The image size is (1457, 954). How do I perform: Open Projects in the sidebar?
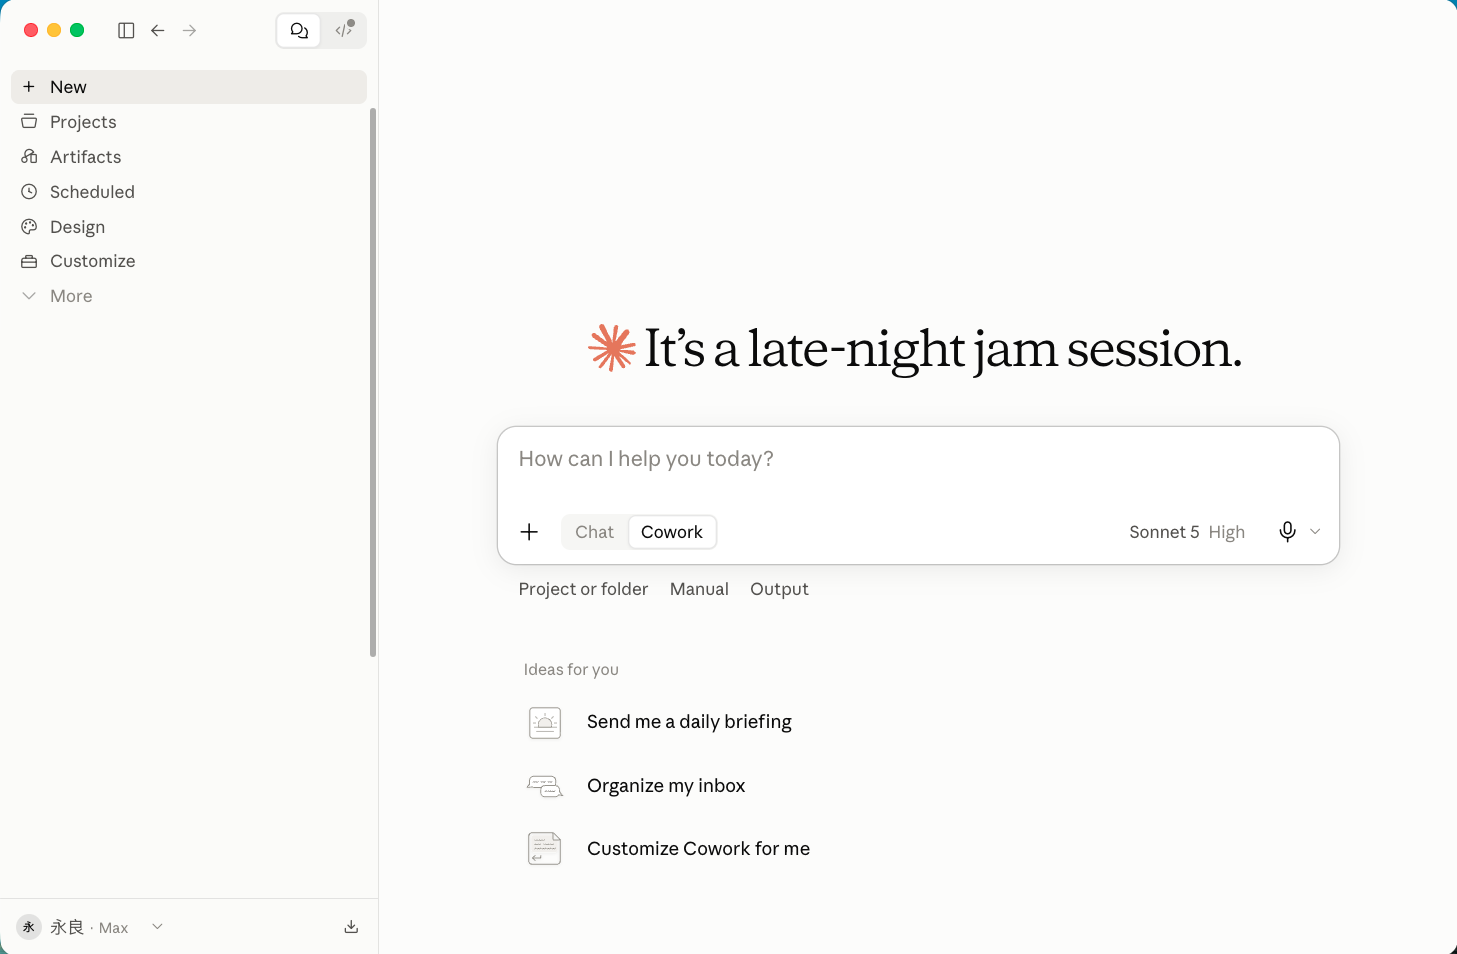tap(189, 122)
